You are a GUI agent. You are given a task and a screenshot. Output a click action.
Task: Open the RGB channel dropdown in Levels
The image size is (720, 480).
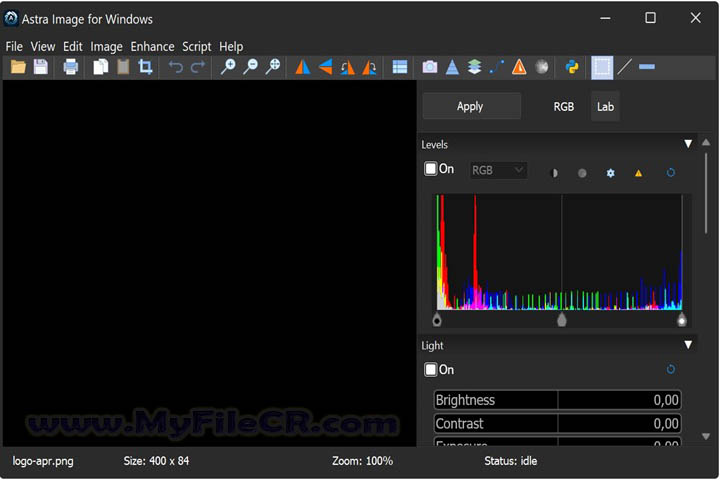[498, 170]
